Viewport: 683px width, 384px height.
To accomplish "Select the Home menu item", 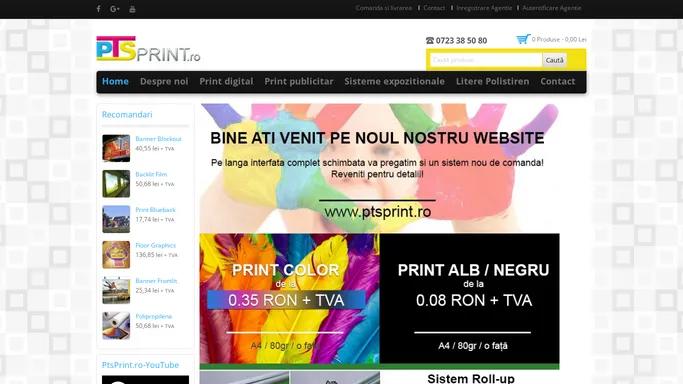I will point(115,81).
